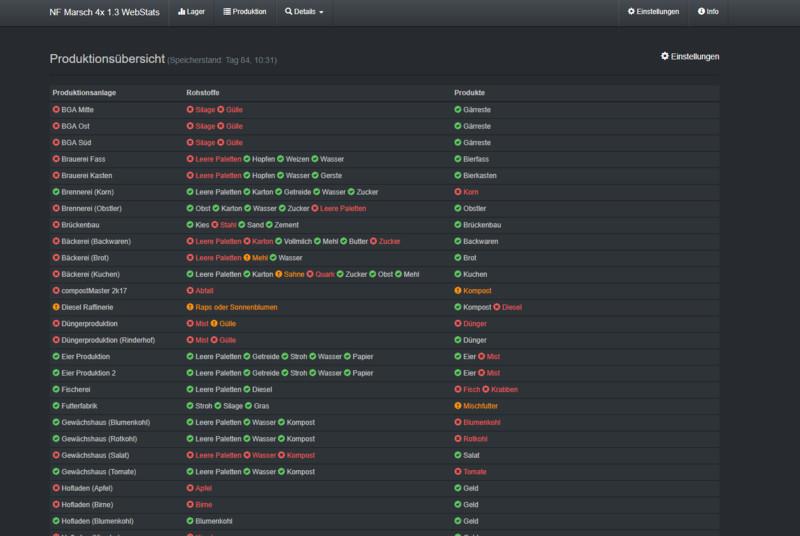Click Obstler product text
This screenshot has width=800, height=536.
[474, 208]
